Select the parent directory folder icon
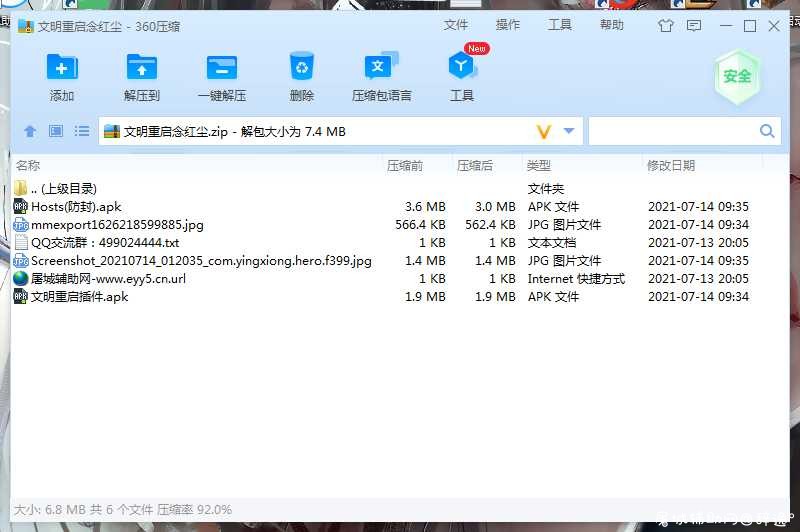This screenshot has width=800, height=532. [20, 188]
